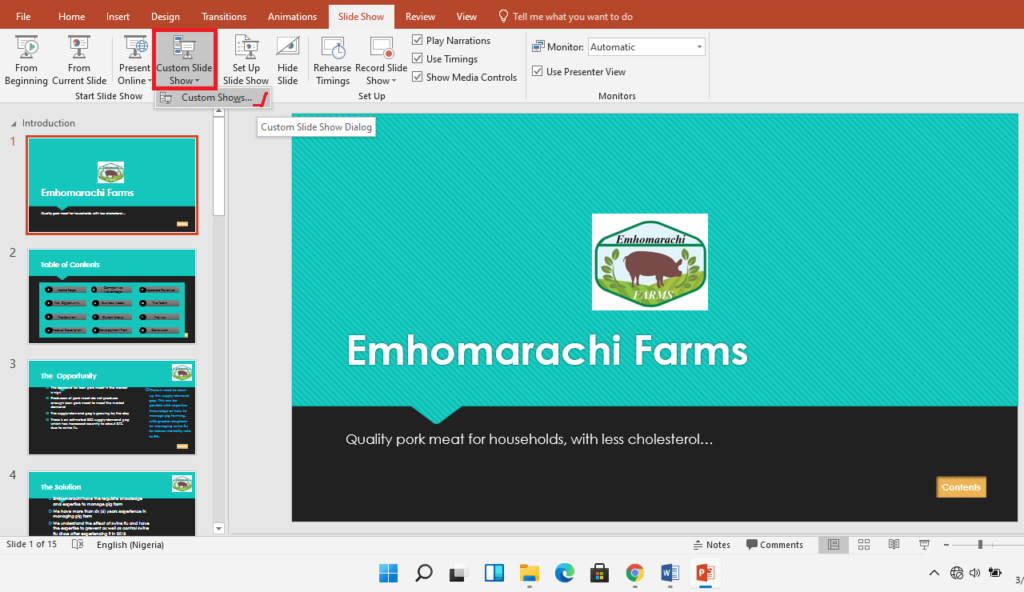This screenshot has height=592, width=1024.
Task: Adjust the zoom slider handle
Action: (980, 544)
